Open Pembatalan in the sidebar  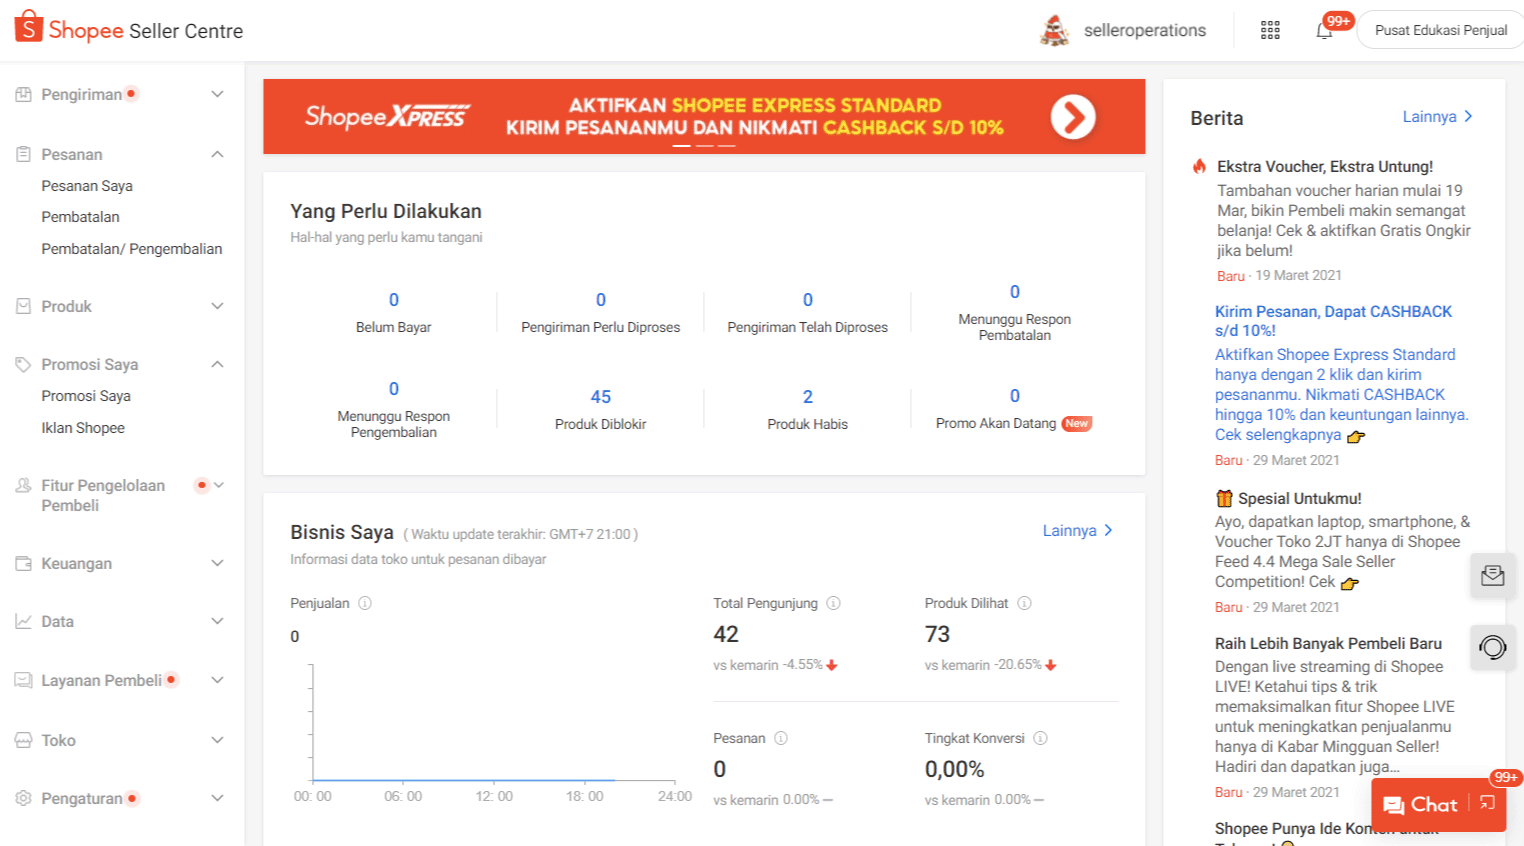click(80, 217)
